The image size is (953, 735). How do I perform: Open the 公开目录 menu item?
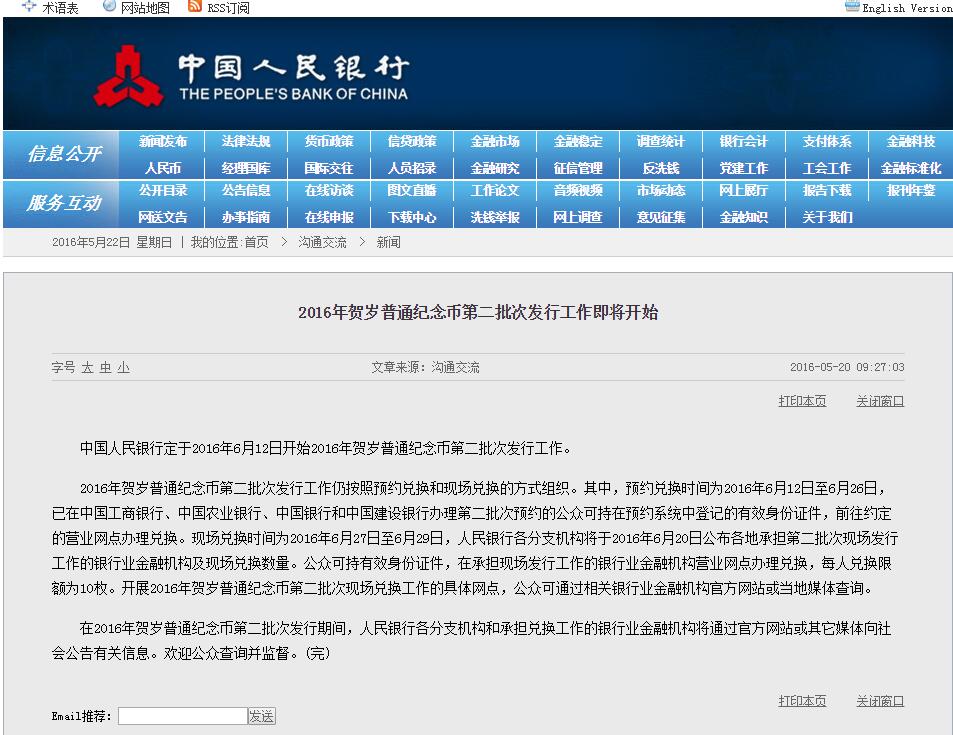pos(163,190)
